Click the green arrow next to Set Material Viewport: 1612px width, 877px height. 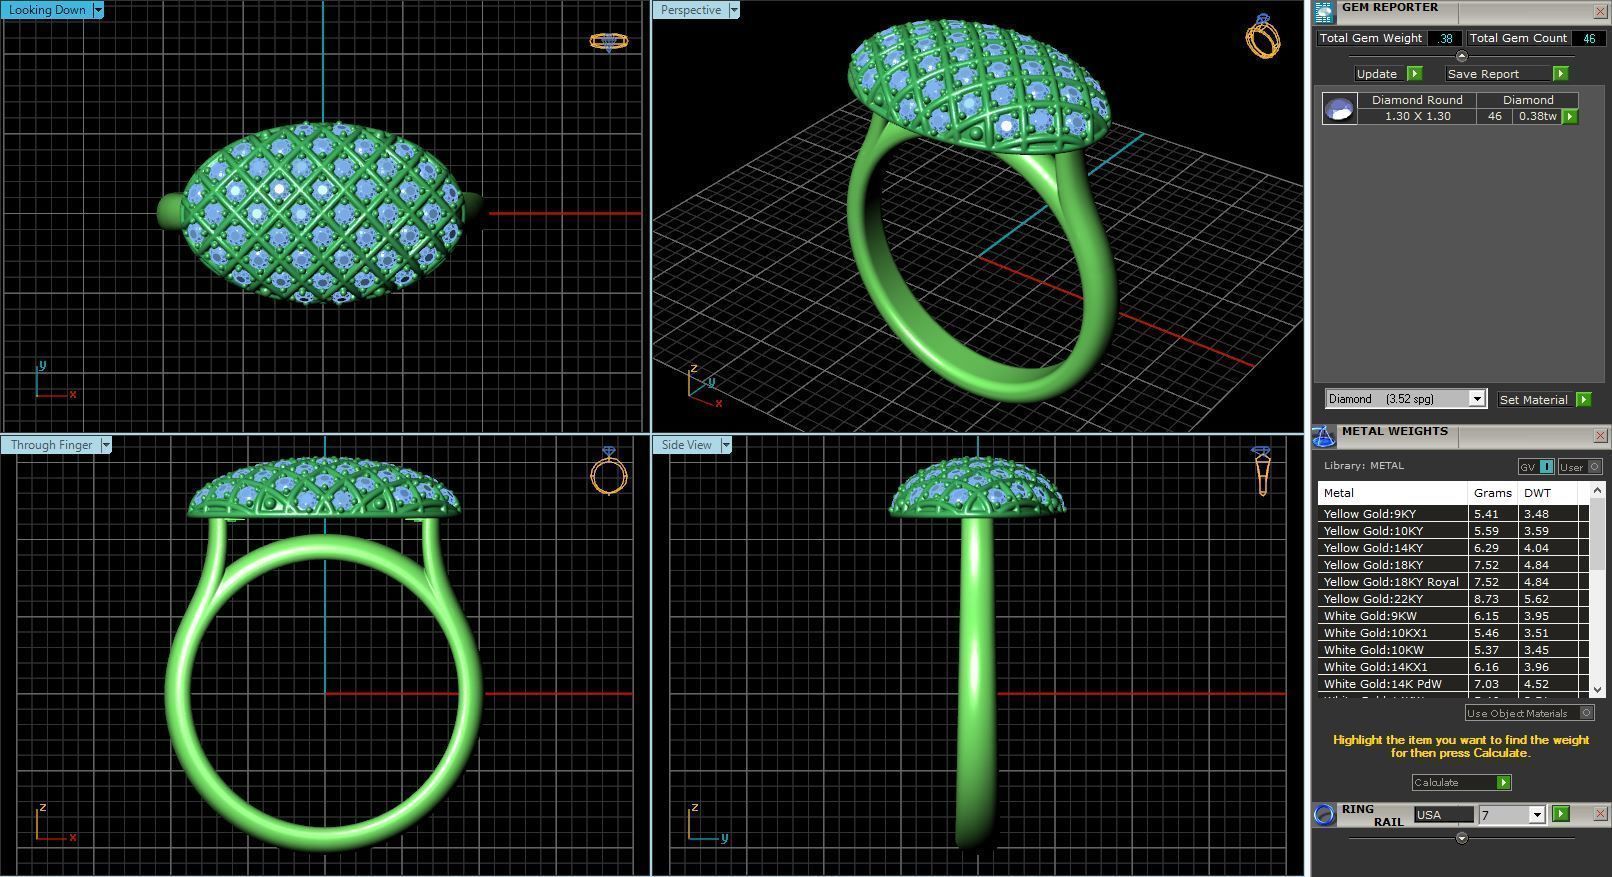pyautogui.click(x=1583, y=400)
